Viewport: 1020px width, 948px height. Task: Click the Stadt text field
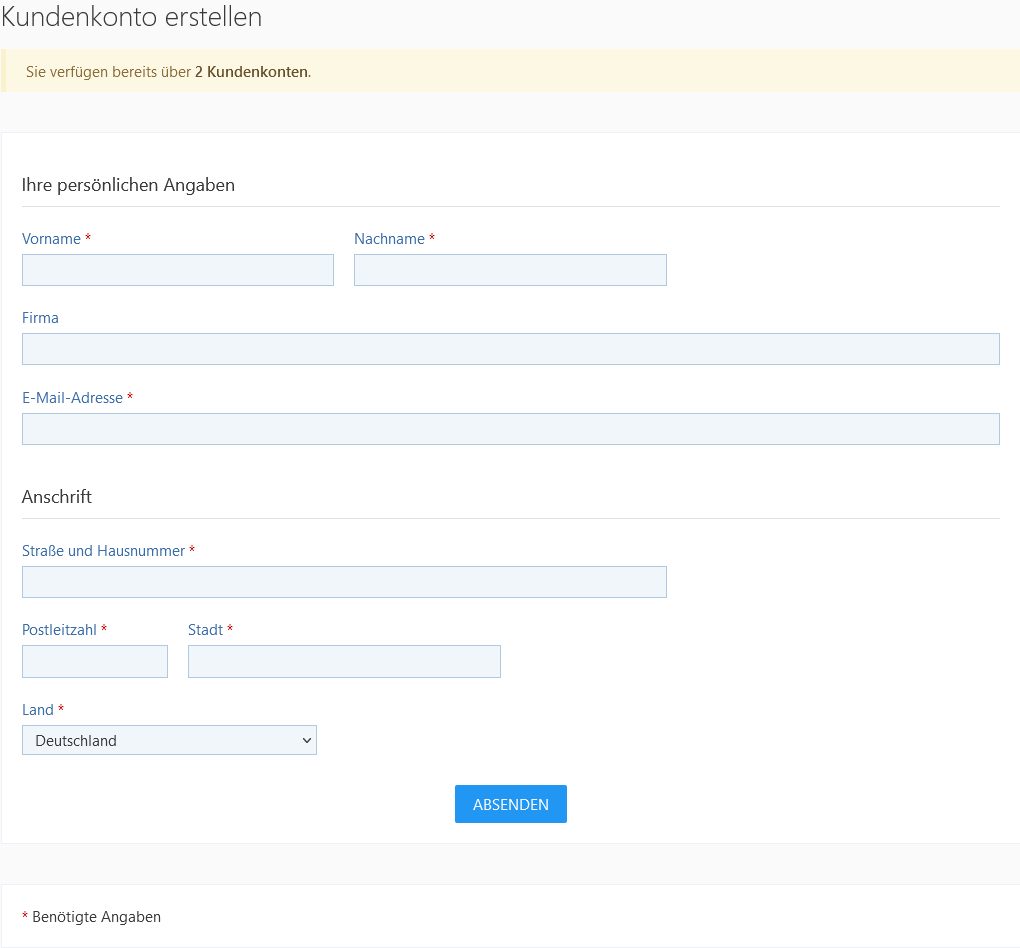(344, 662)
